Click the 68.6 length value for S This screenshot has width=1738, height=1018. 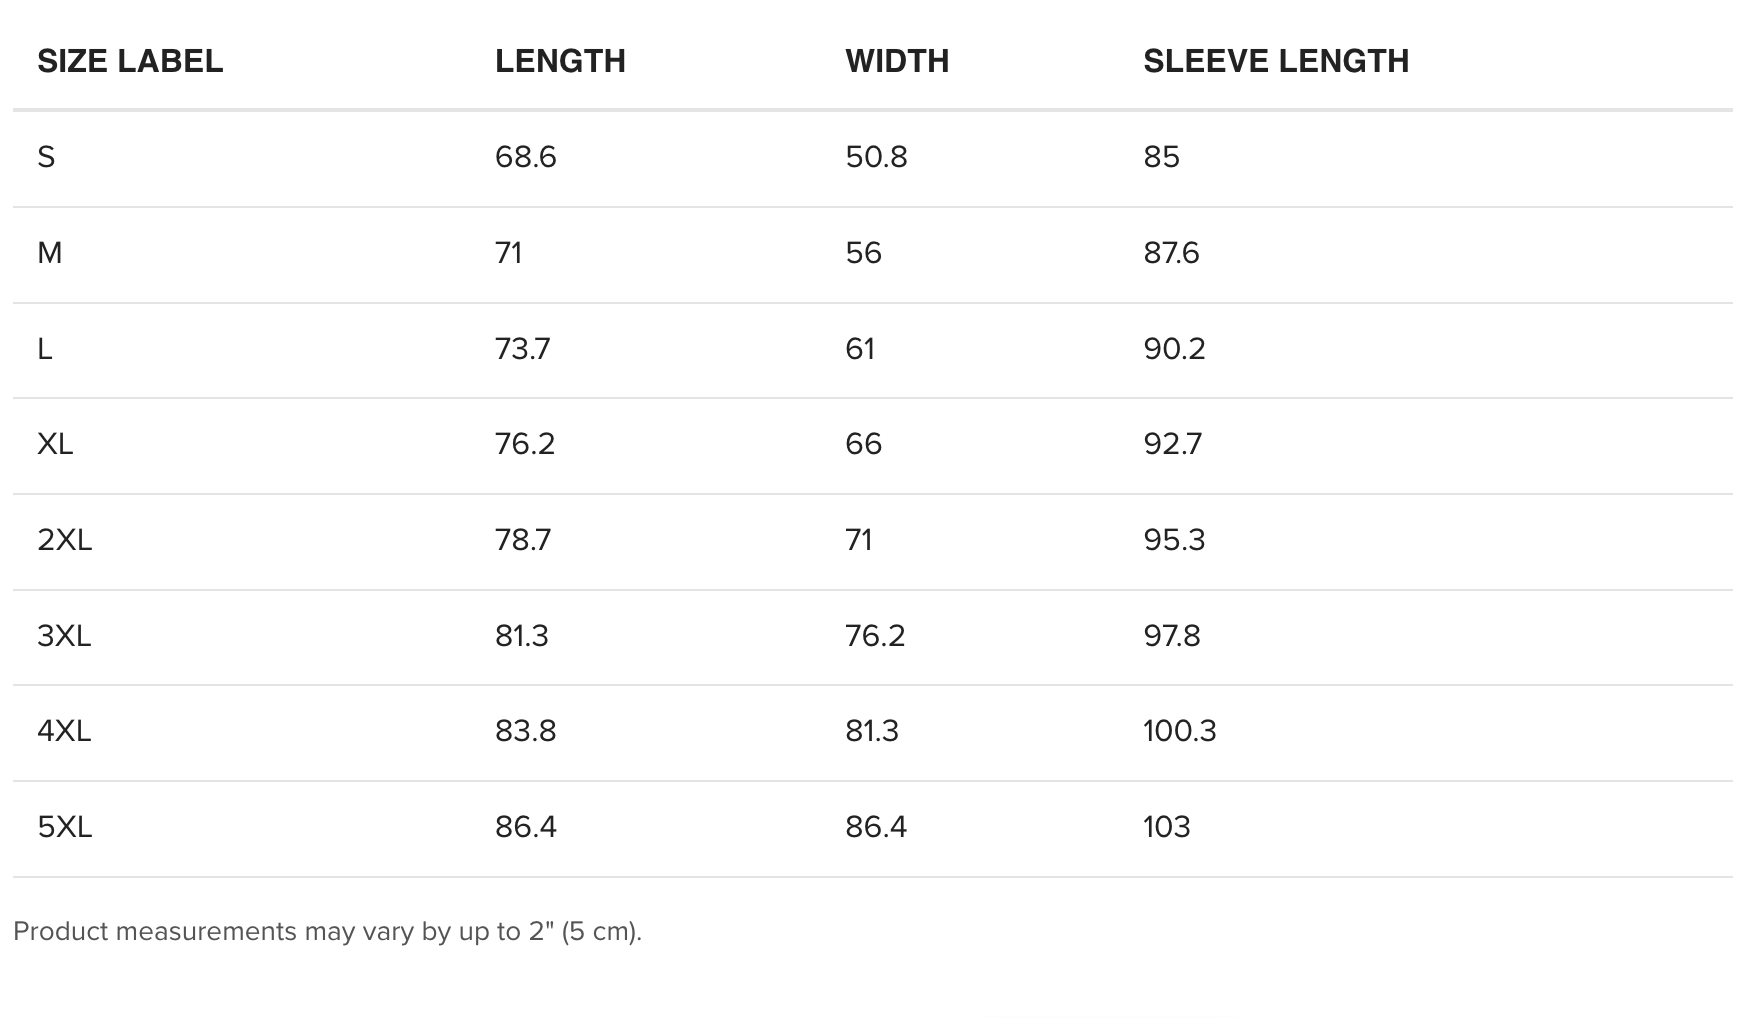(x=526, y=157)
